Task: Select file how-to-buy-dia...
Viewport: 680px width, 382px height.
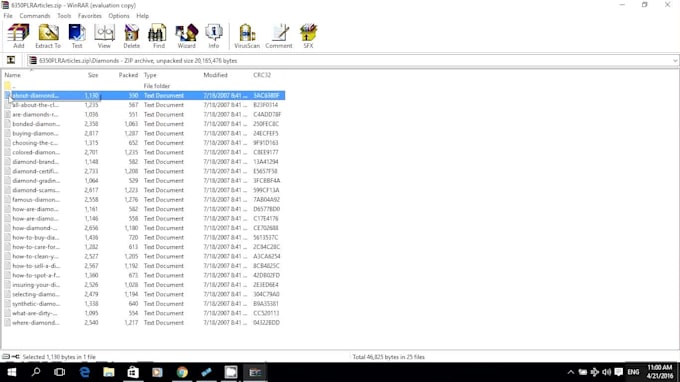Action: tap(144, 238)
